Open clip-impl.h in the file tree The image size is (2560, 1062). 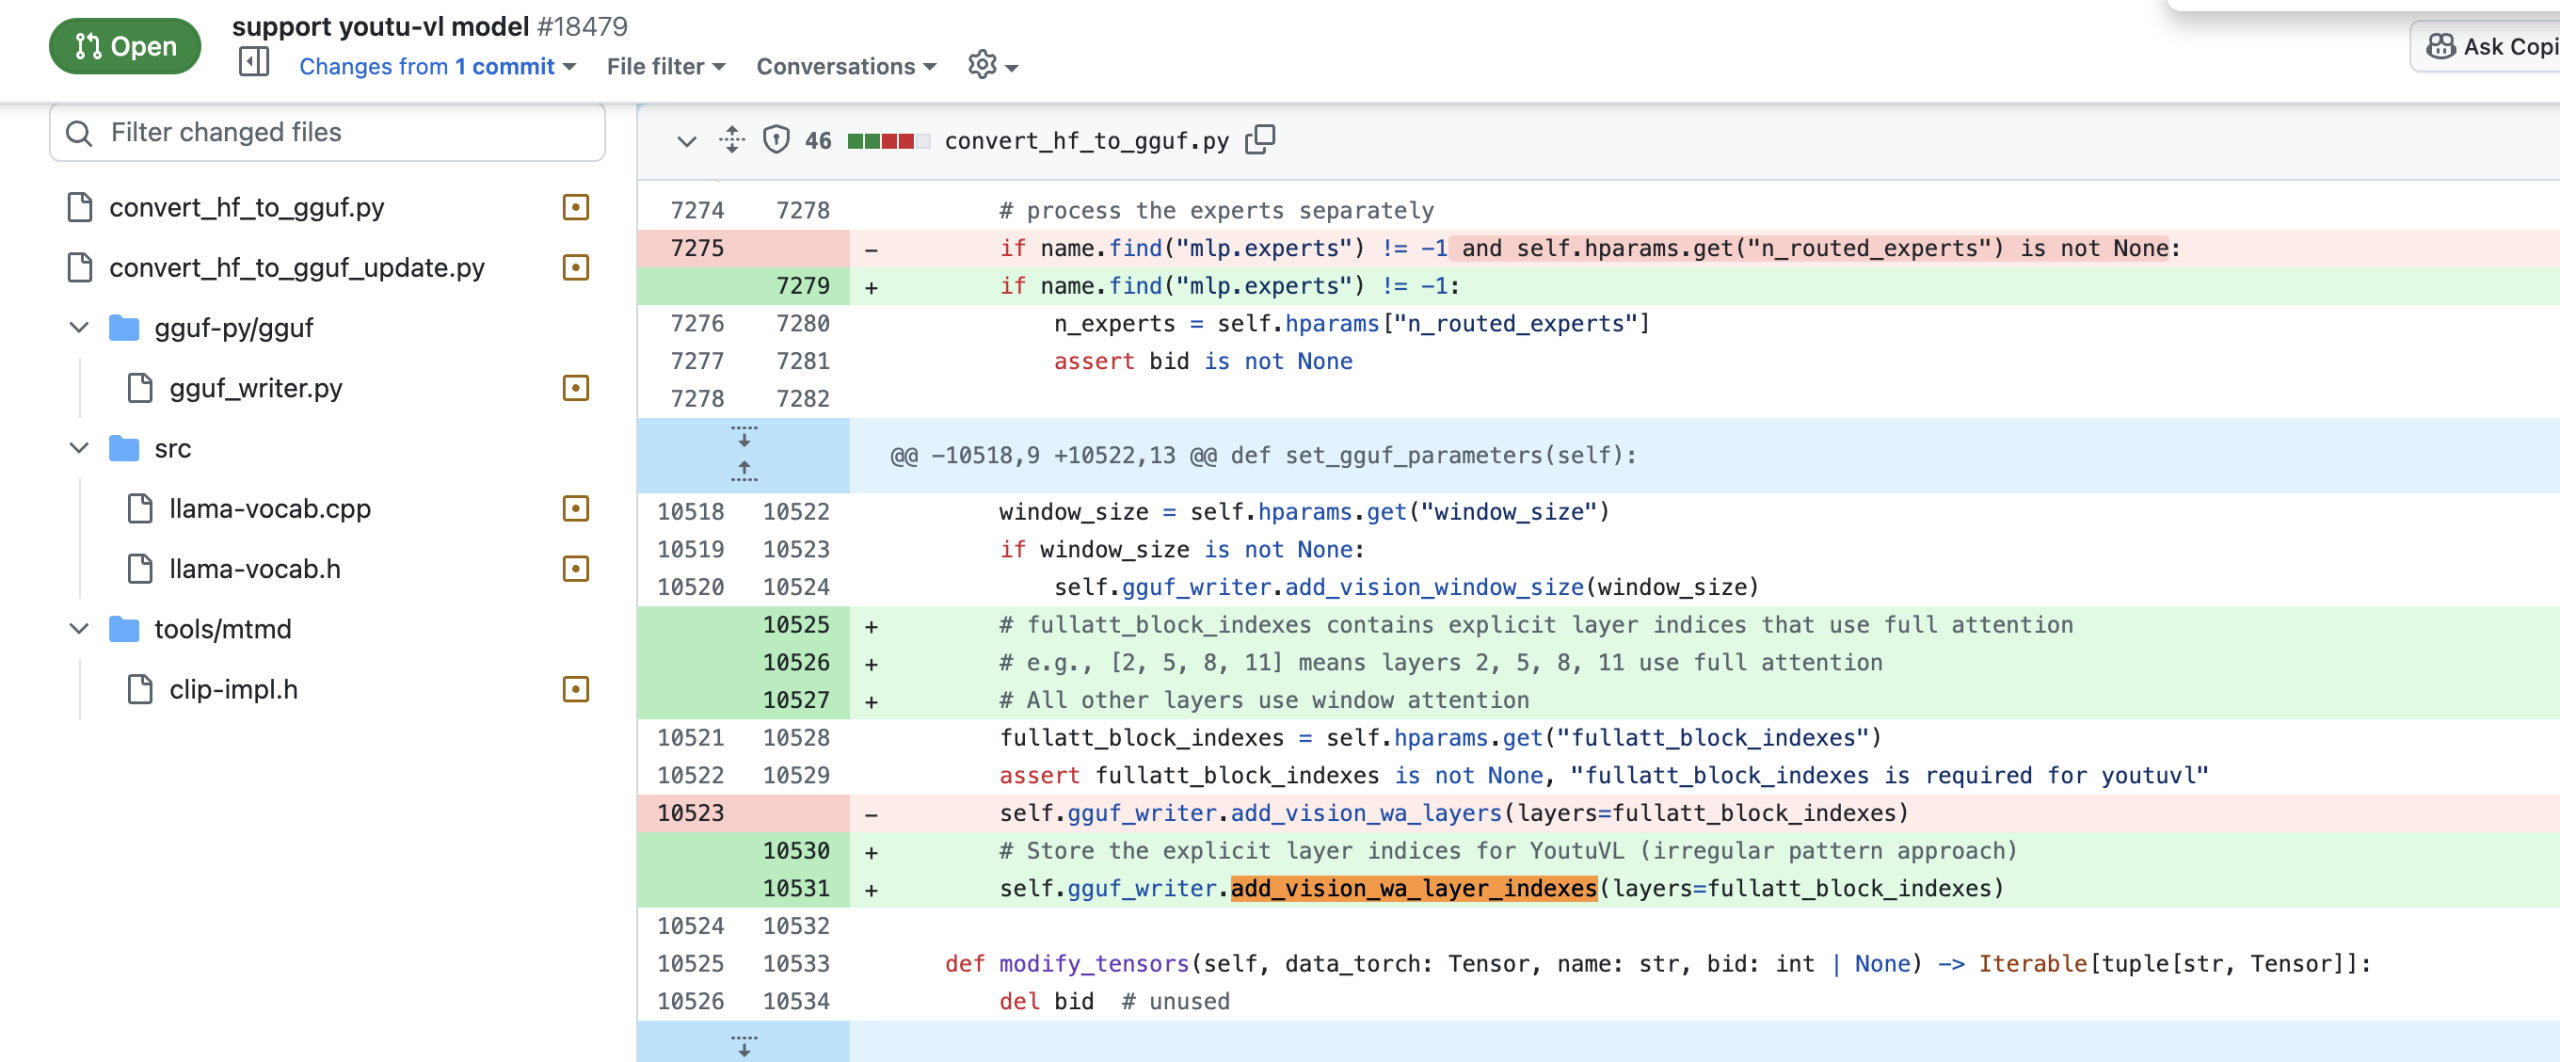click(233, 689)
